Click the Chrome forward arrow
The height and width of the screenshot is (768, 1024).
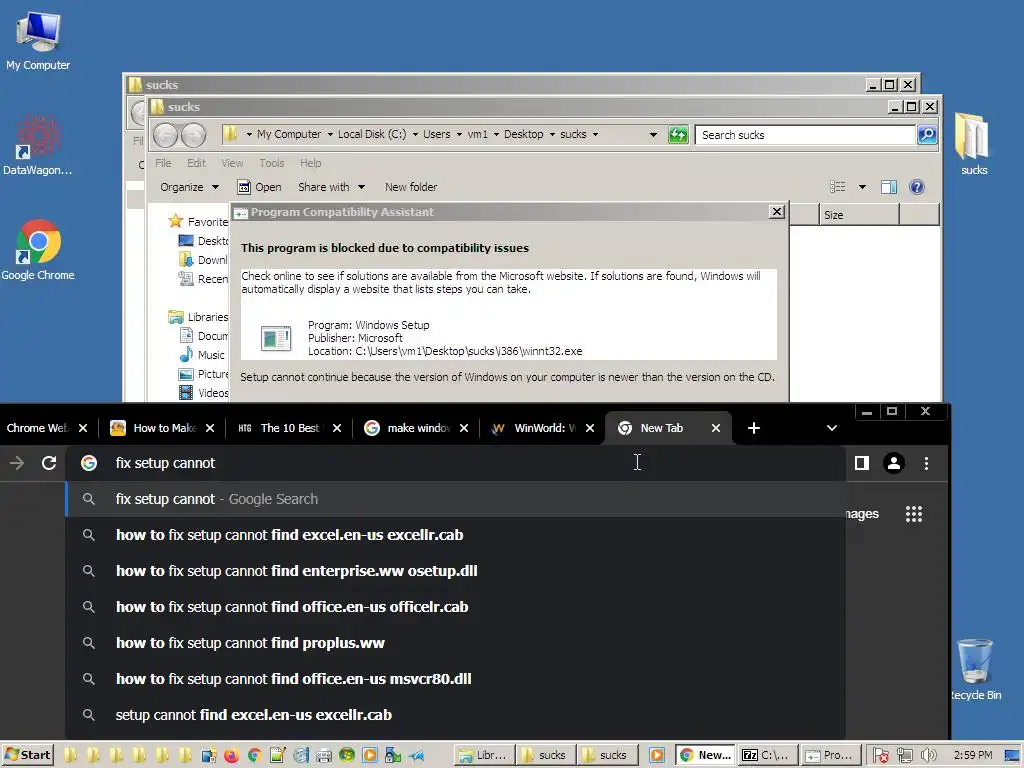17,463
